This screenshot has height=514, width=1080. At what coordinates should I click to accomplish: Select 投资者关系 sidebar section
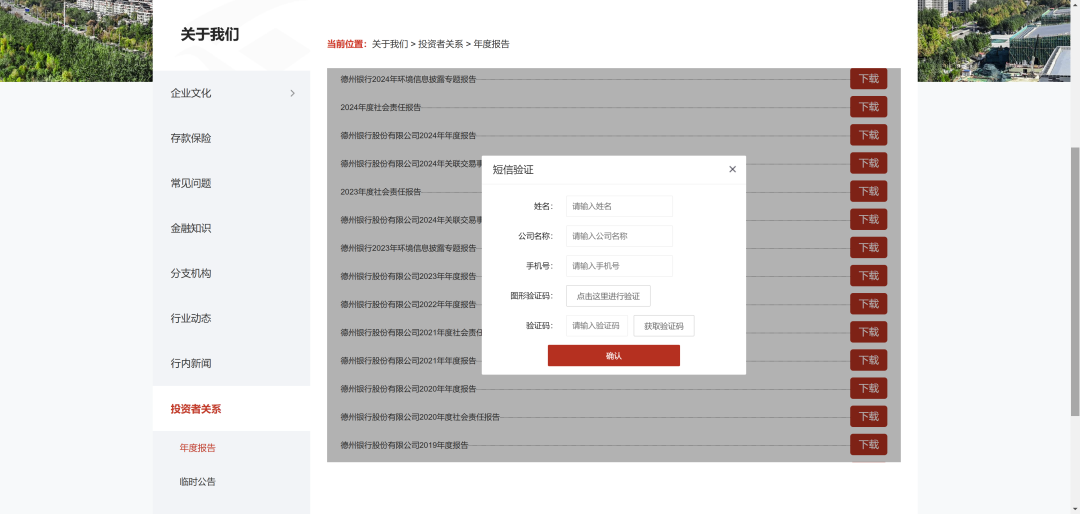point(196,409)
